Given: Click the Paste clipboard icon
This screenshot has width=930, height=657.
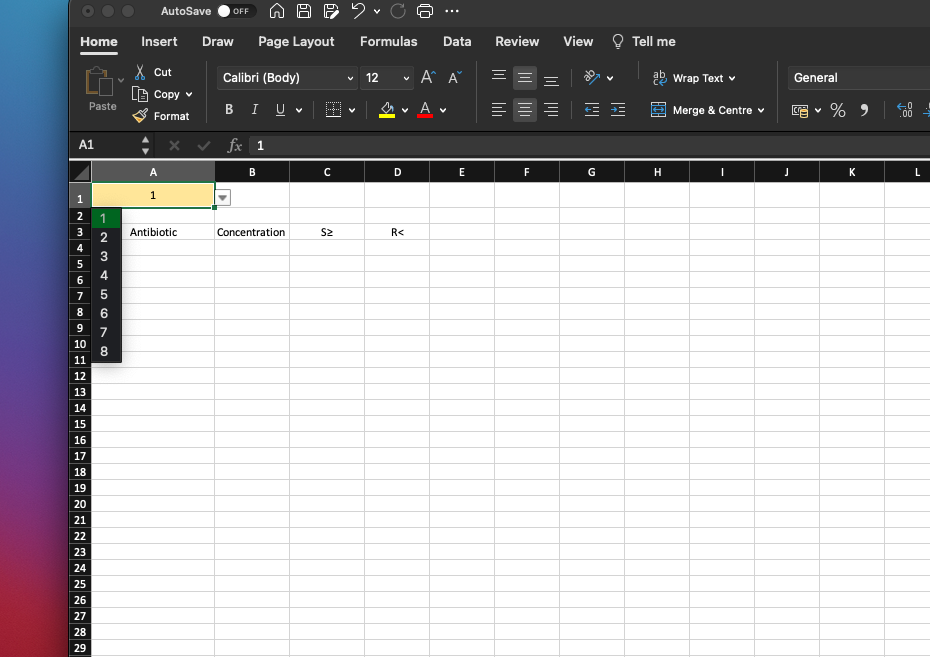Looking at the screenshot, I should 98,82.
